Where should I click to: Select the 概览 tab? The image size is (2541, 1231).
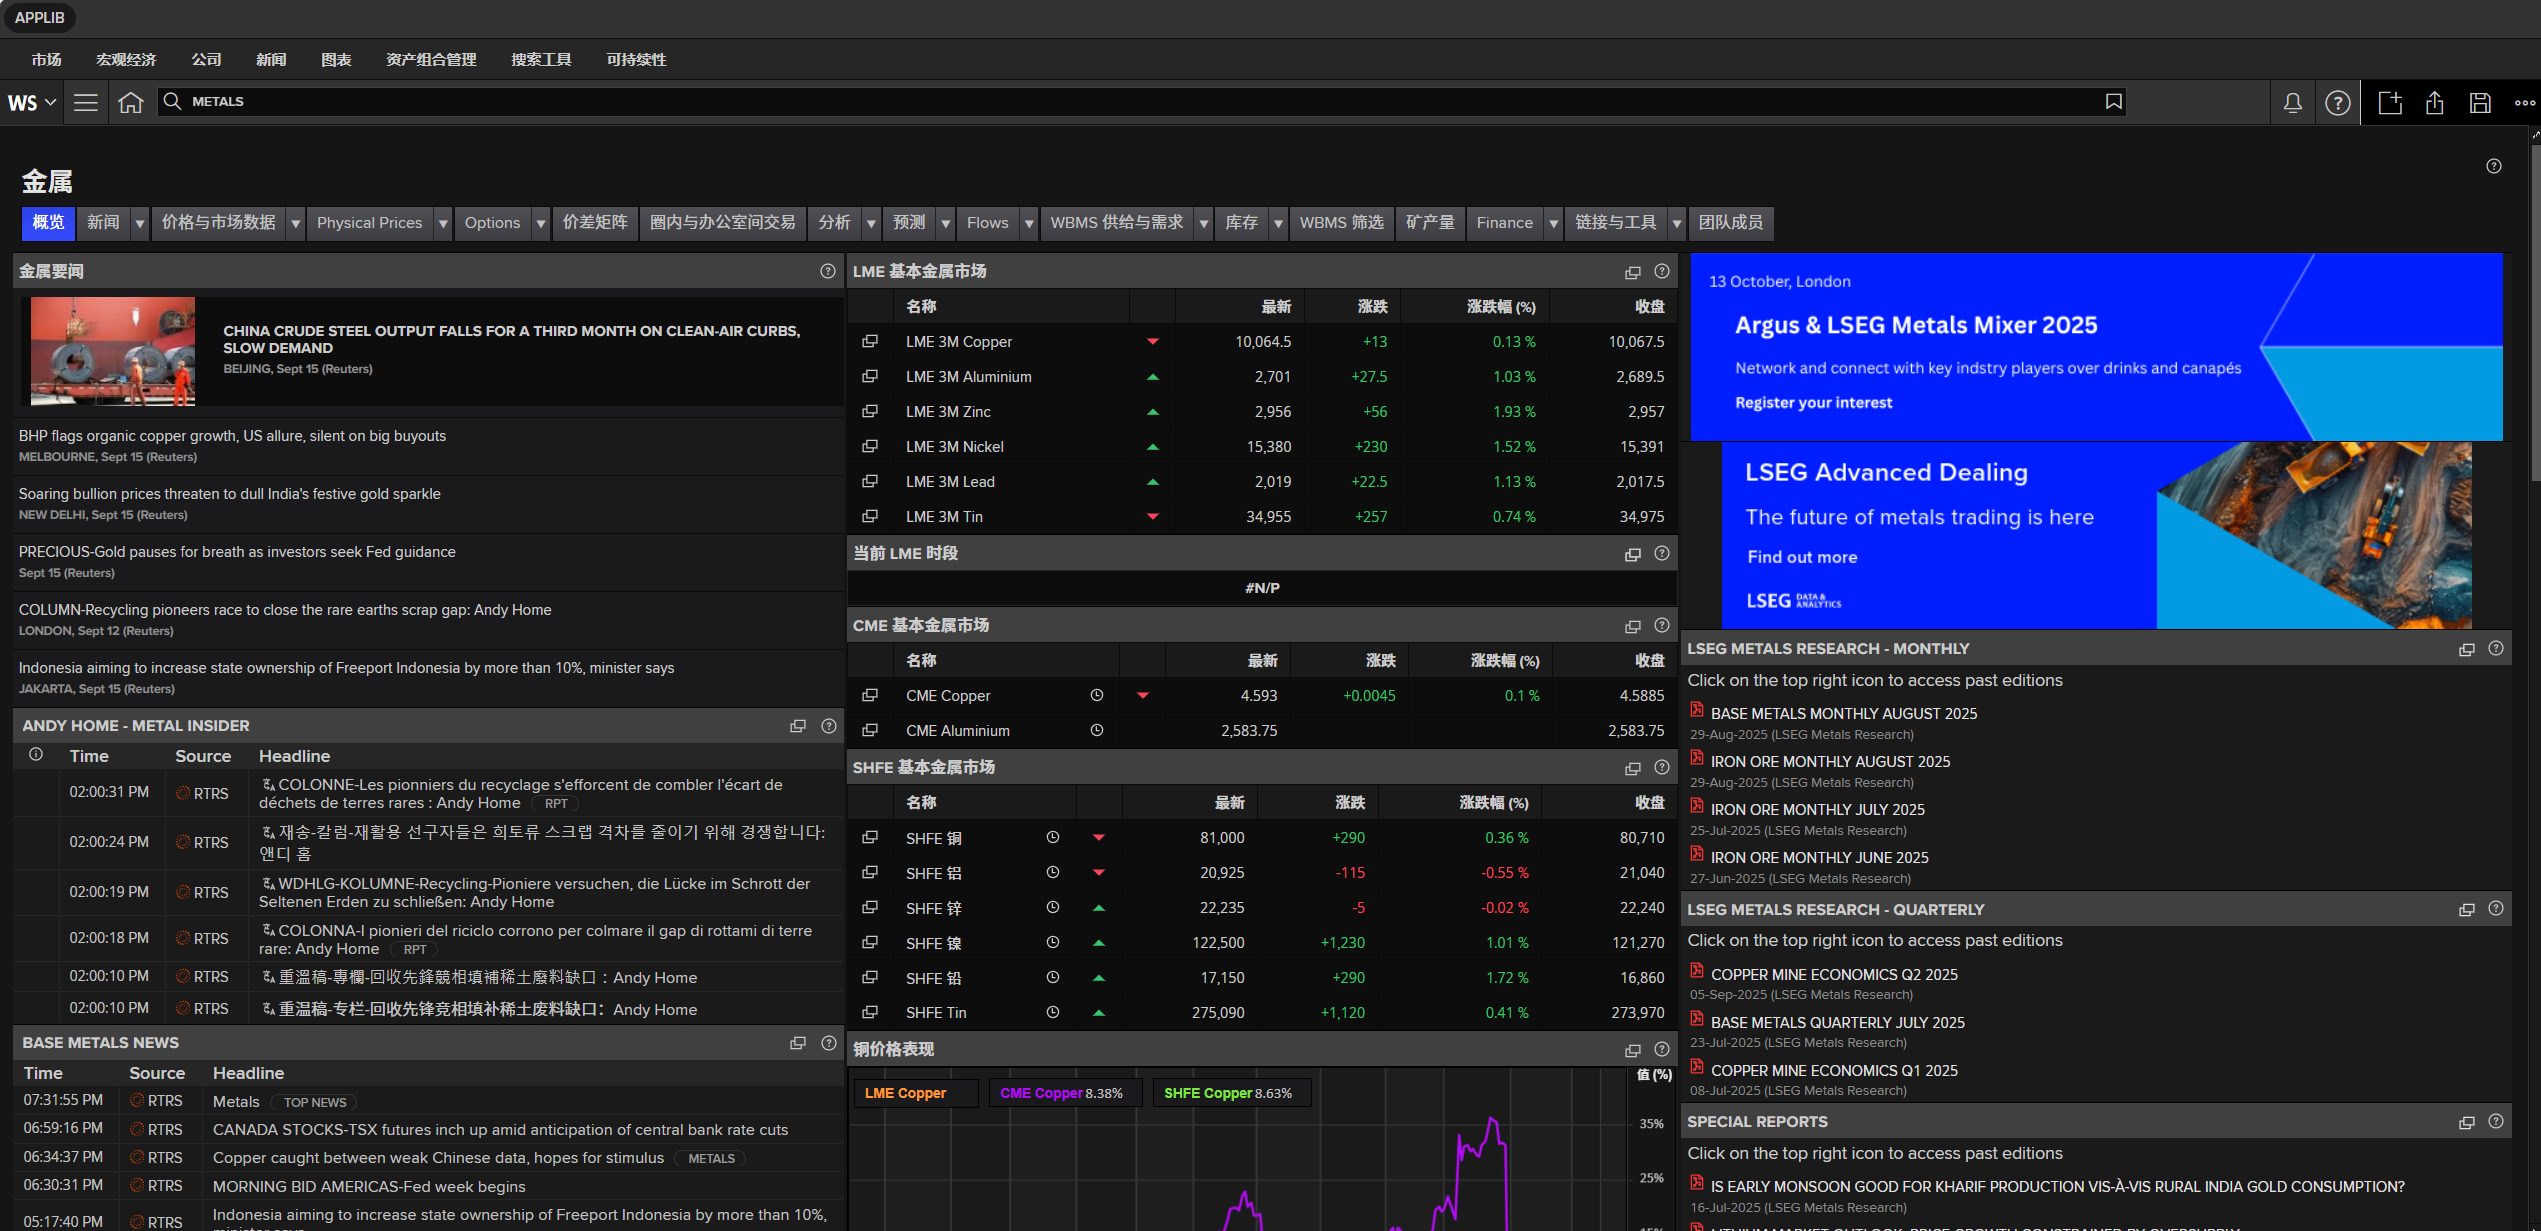tap(48, 223)
